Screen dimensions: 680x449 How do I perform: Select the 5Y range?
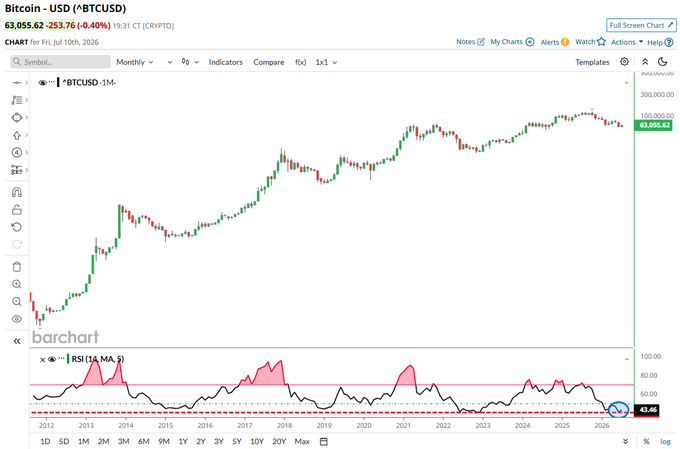(237, 441)
